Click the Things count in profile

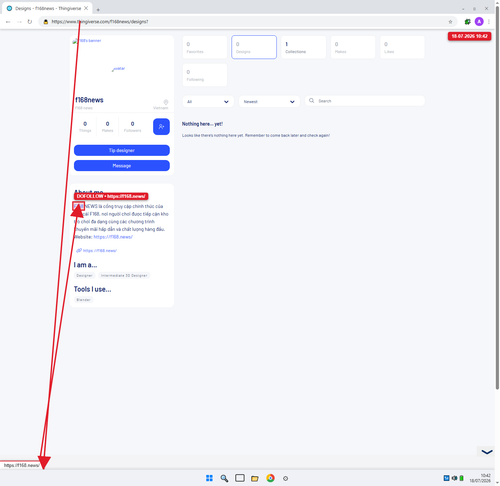[85, 127]
